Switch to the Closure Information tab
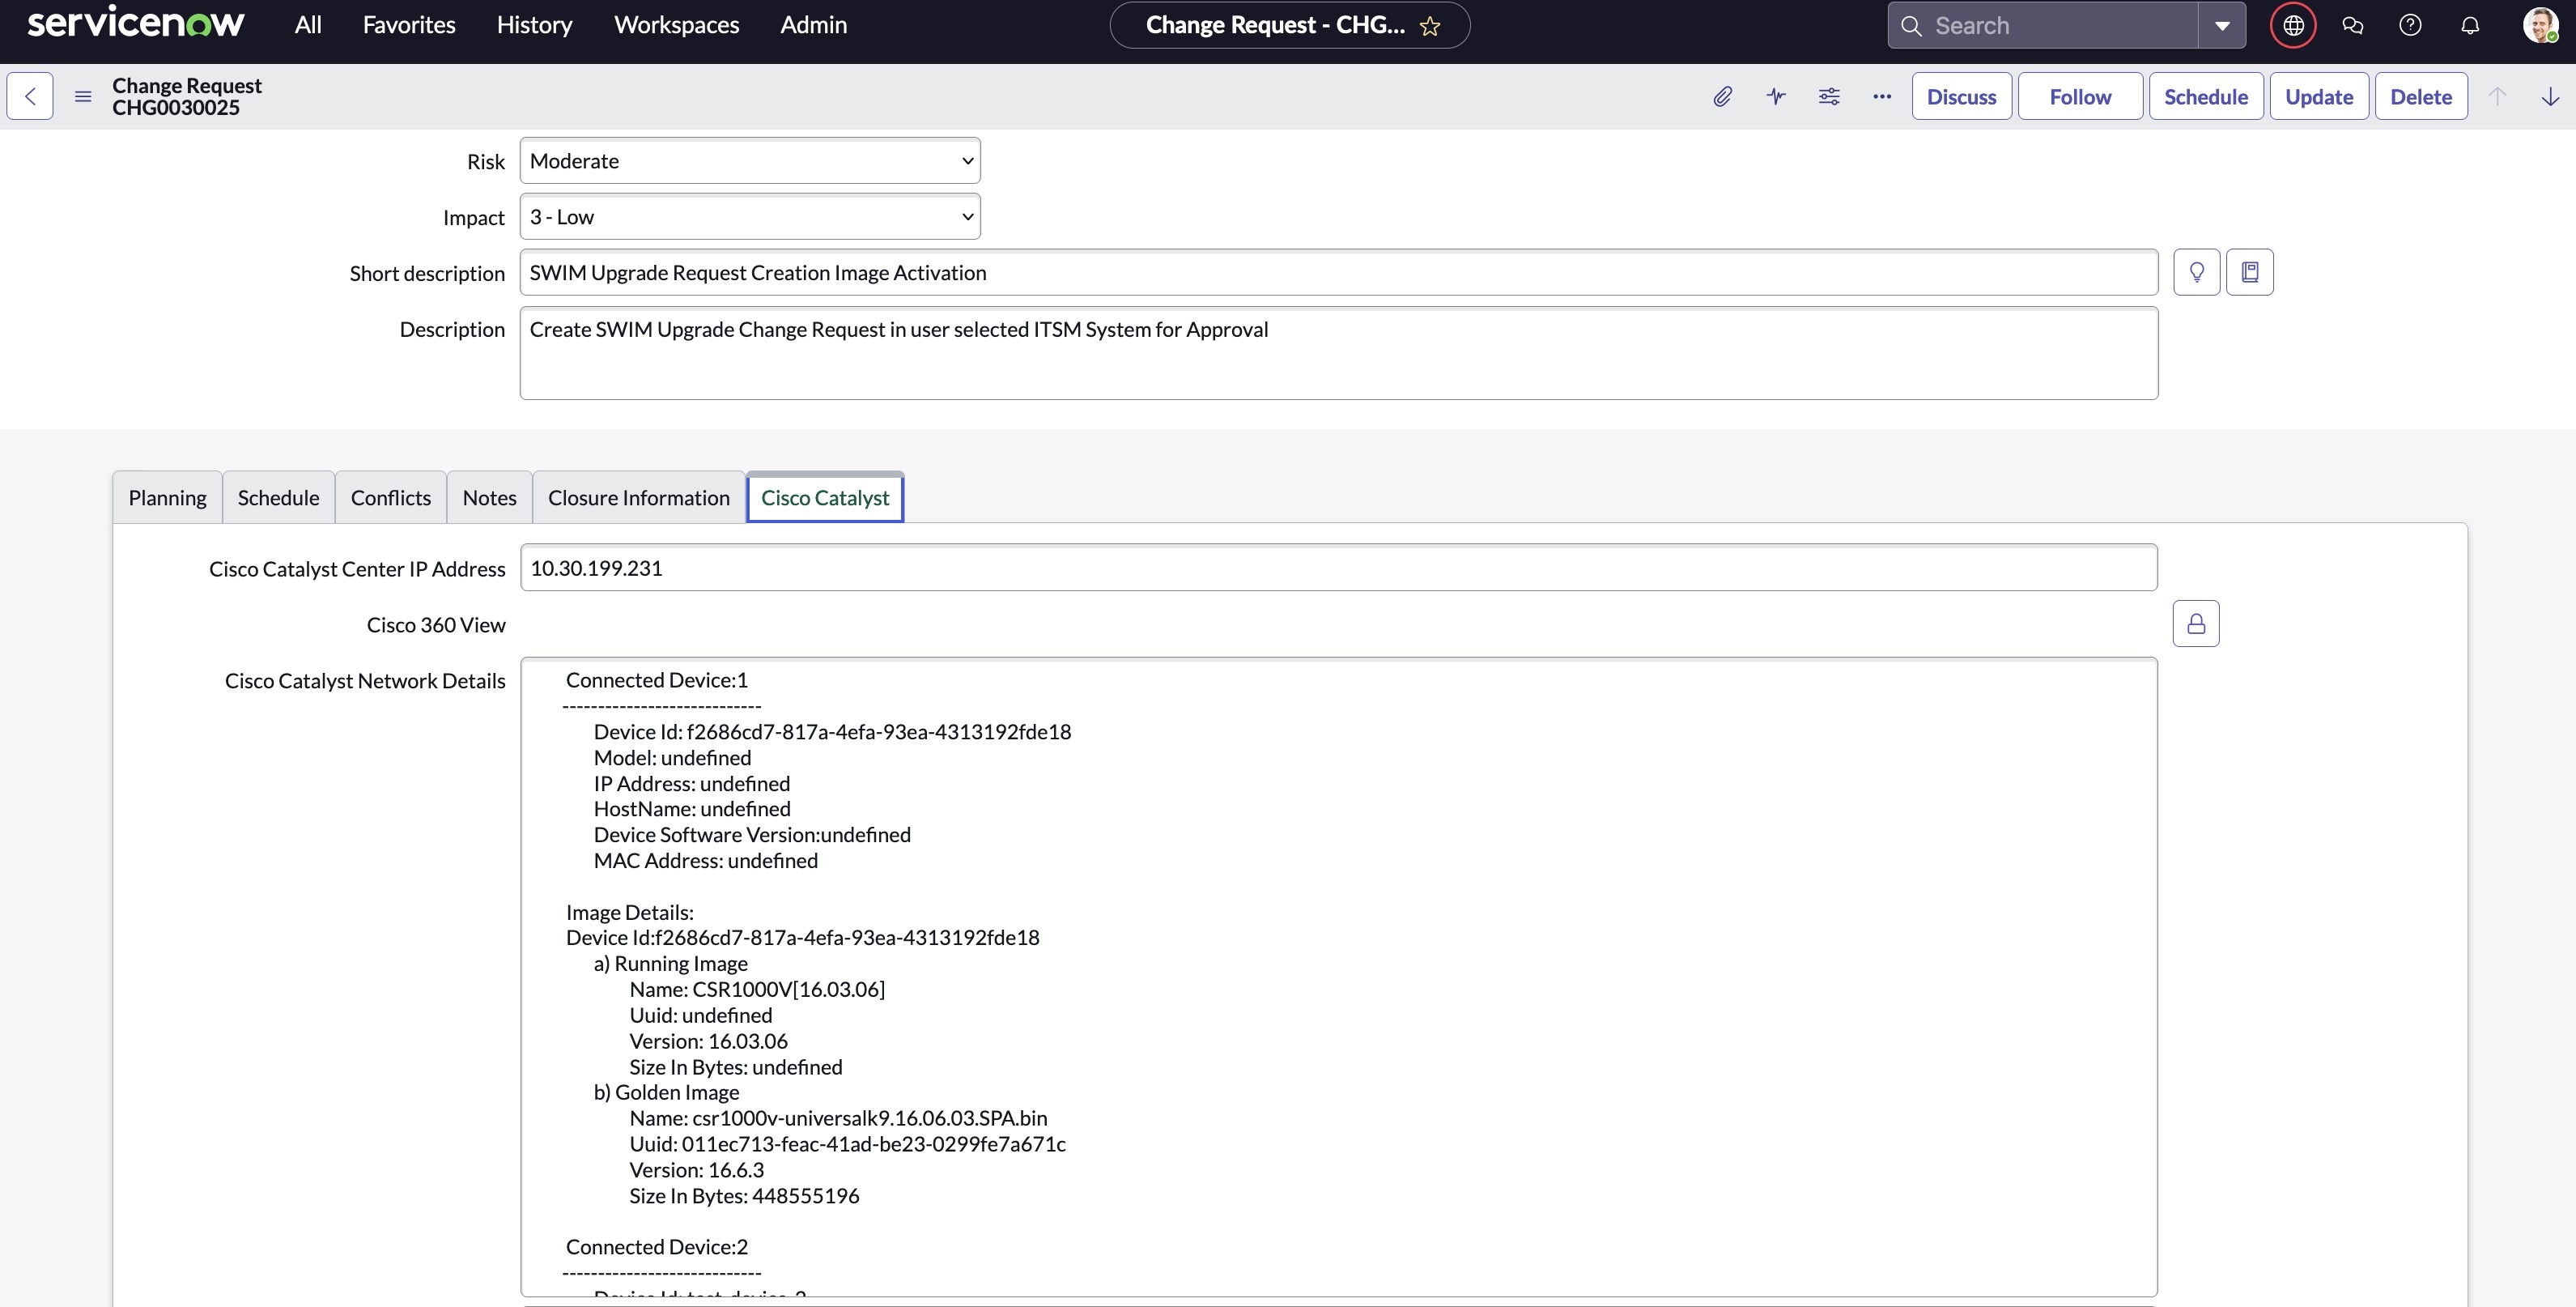Viewport: 2576px width, 1307px height. coord(638,497)
